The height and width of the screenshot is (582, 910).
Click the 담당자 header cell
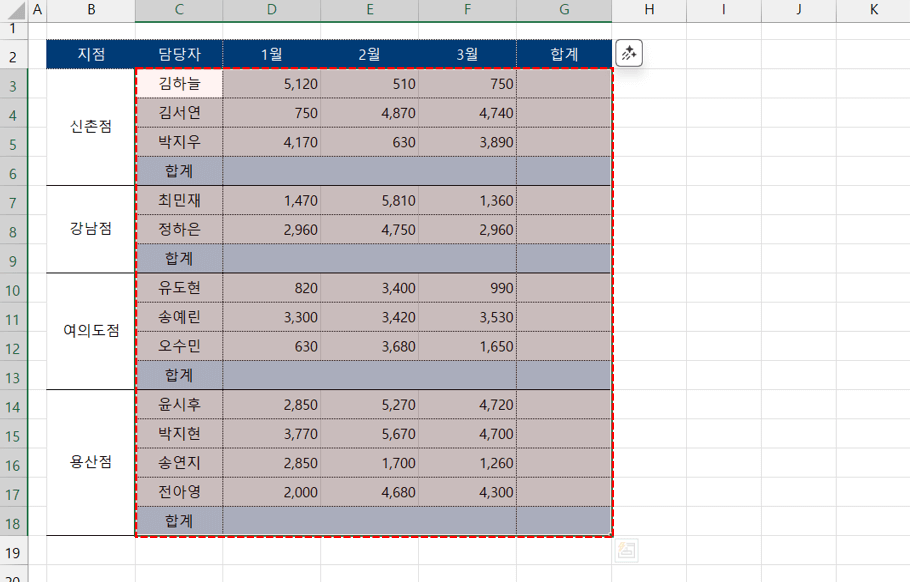(x=179, y=54)
